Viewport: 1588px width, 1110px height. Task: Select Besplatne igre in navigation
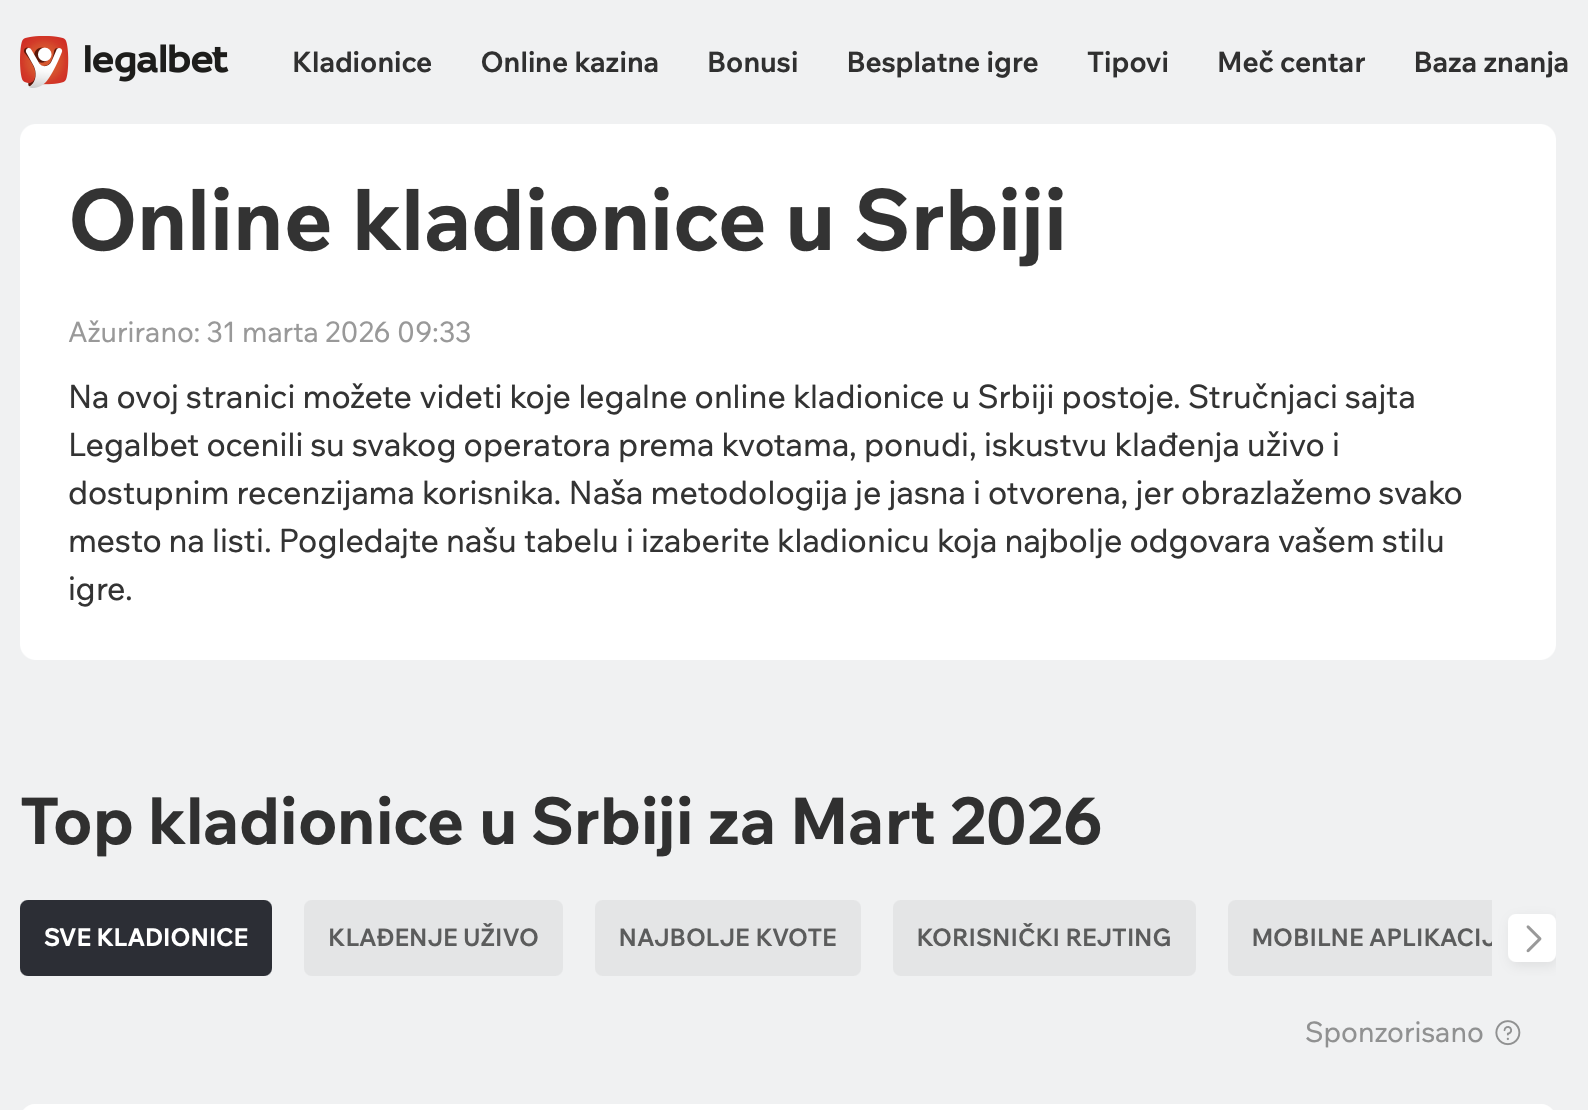coord(942,62)
